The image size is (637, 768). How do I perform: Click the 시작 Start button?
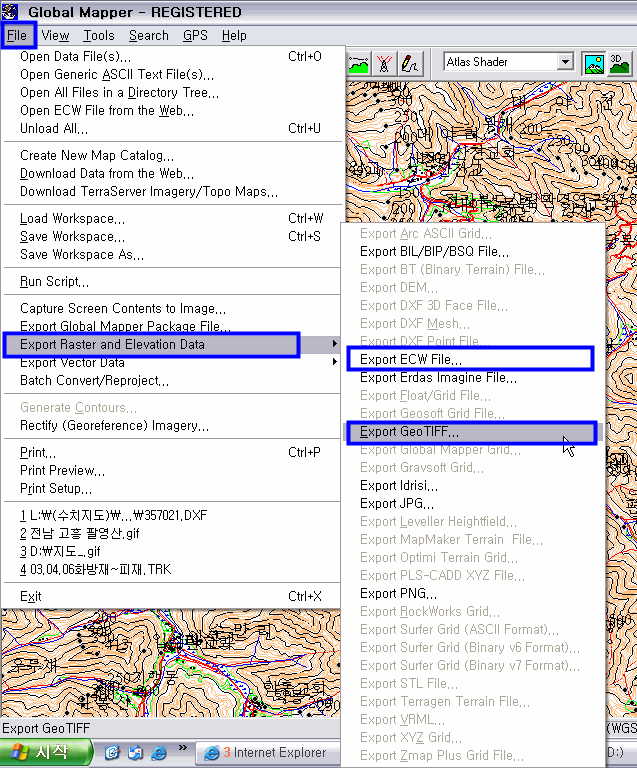coord(46,752)
